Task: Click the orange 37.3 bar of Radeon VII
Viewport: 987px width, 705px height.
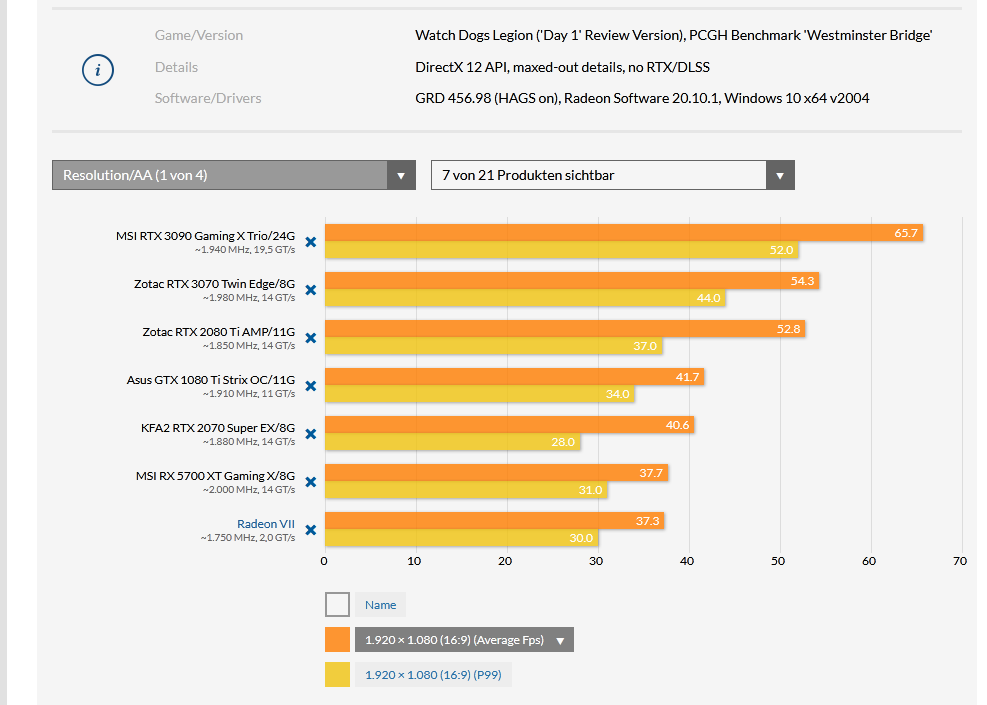Action: tap(495, 521)
